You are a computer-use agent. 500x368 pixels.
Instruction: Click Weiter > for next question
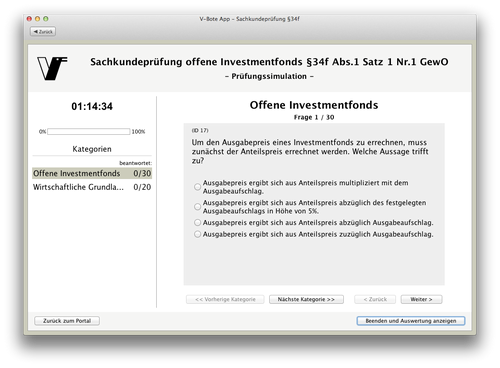[x=421, y=299]
